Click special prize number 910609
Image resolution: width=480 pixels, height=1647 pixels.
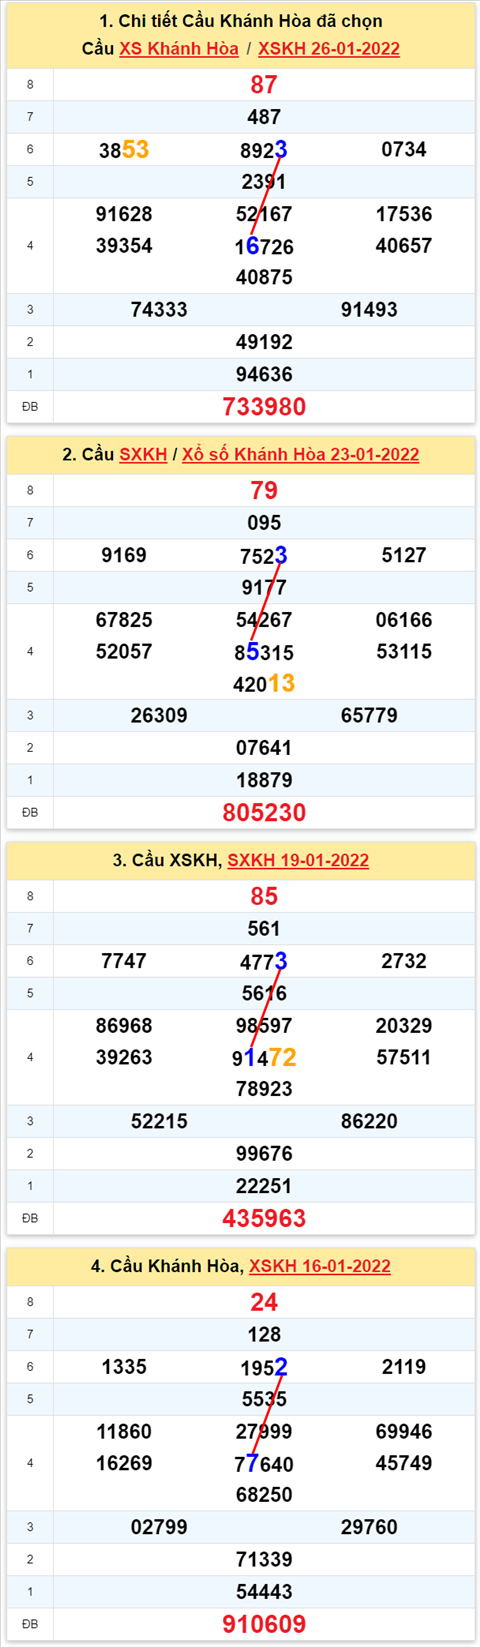click(264, 1625)
